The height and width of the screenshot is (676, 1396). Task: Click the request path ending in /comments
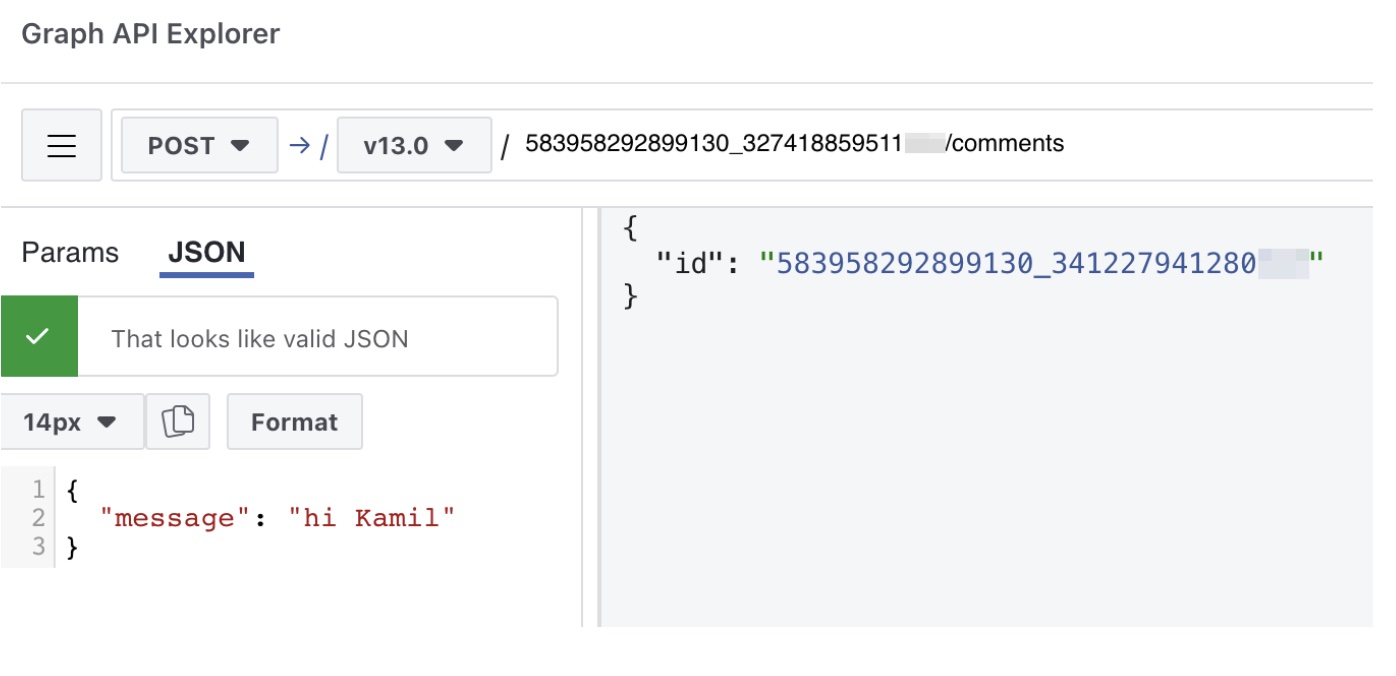[794, 144]
